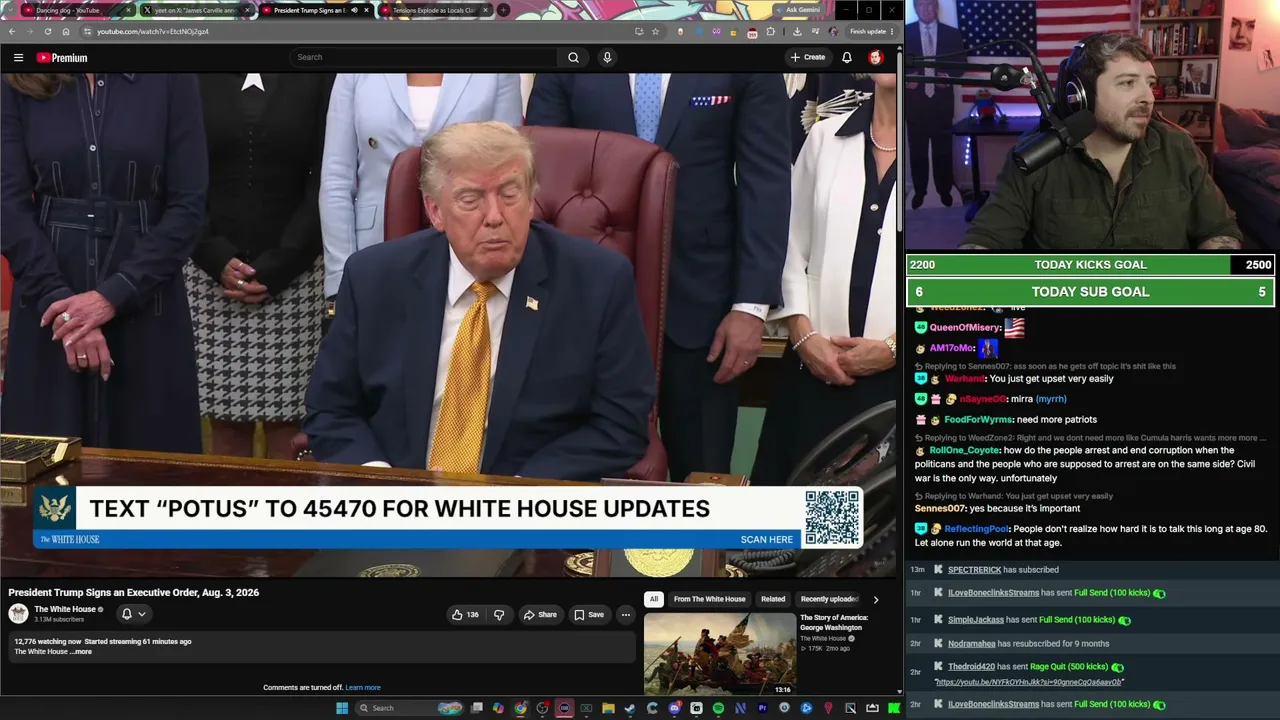Viewport: 1280px width, 720px height.
Task: Open the YouTube guide hamburger menu
Action: (x=18, y=58)
